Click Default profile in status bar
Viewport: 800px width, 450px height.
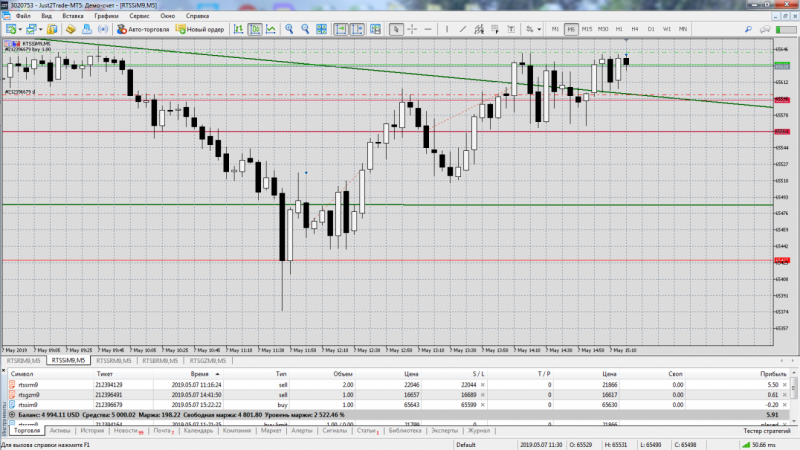[x=466, y=445]
